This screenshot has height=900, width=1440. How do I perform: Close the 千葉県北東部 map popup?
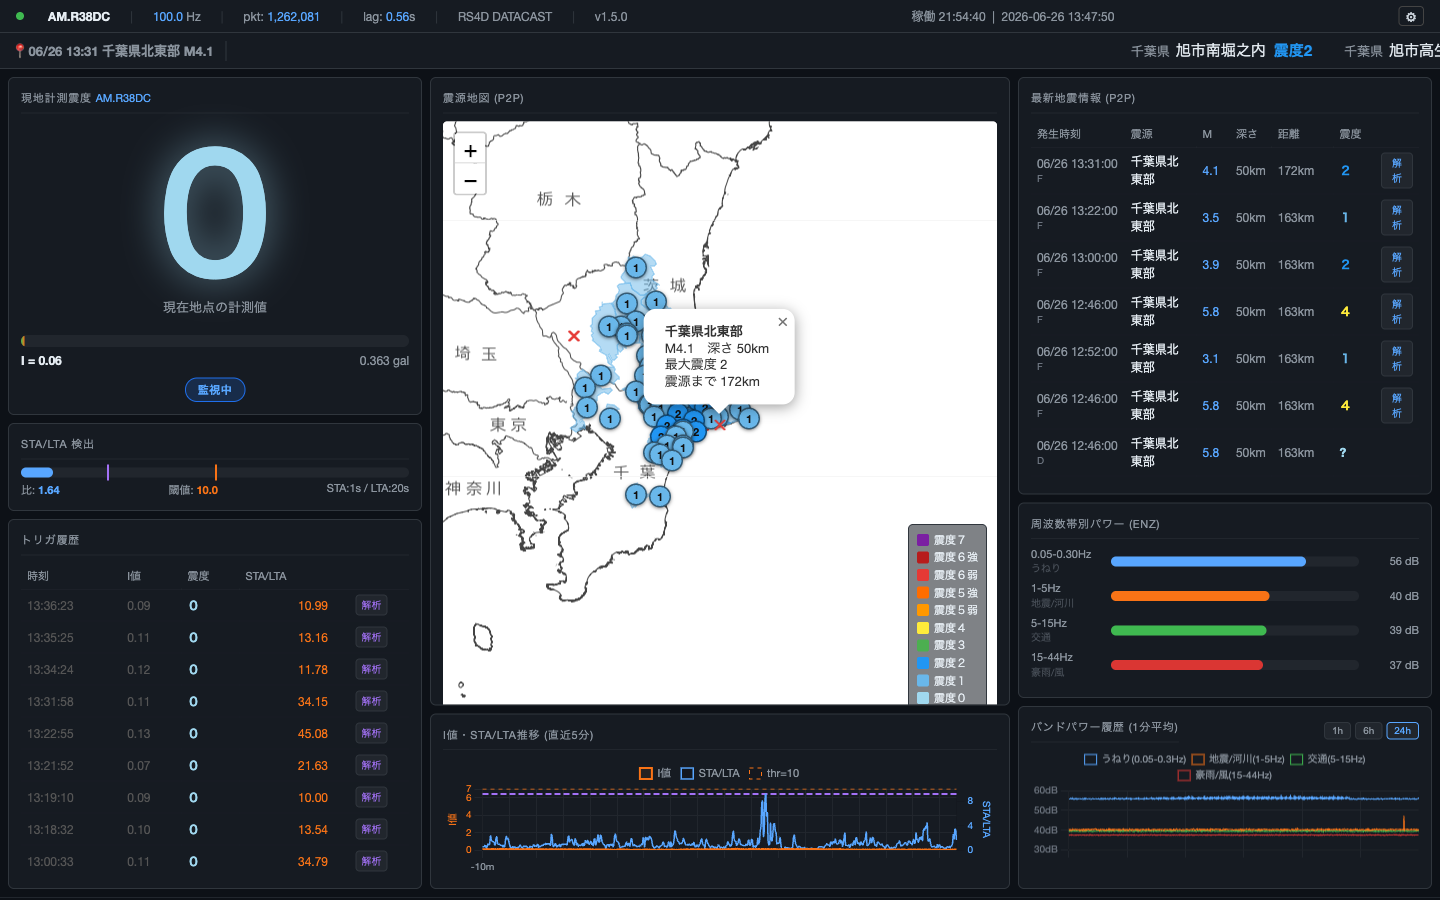click(x=783, y=322)
